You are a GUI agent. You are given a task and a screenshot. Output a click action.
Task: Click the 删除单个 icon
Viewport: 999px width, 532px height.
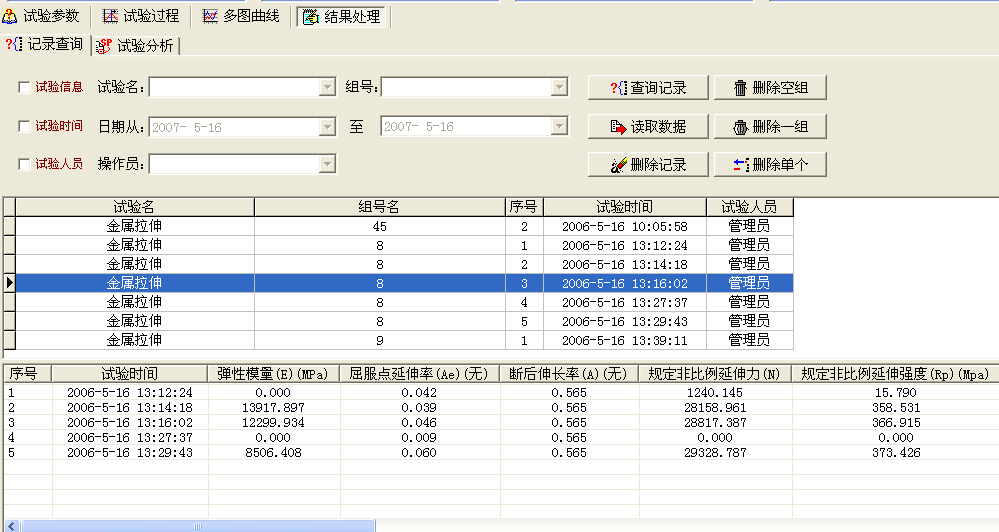[740, 165]
